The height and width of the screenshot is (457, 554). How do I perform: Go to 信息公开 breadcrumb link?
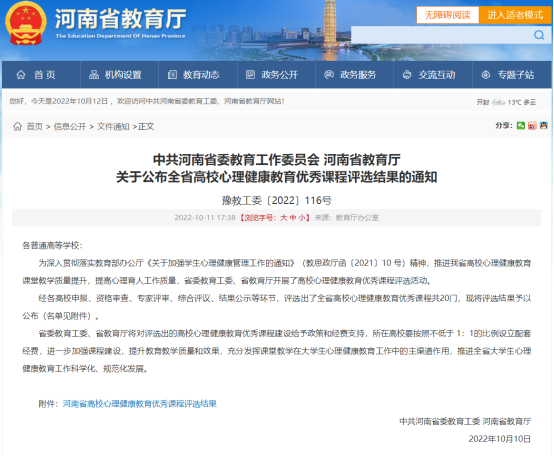pos(70,126)
